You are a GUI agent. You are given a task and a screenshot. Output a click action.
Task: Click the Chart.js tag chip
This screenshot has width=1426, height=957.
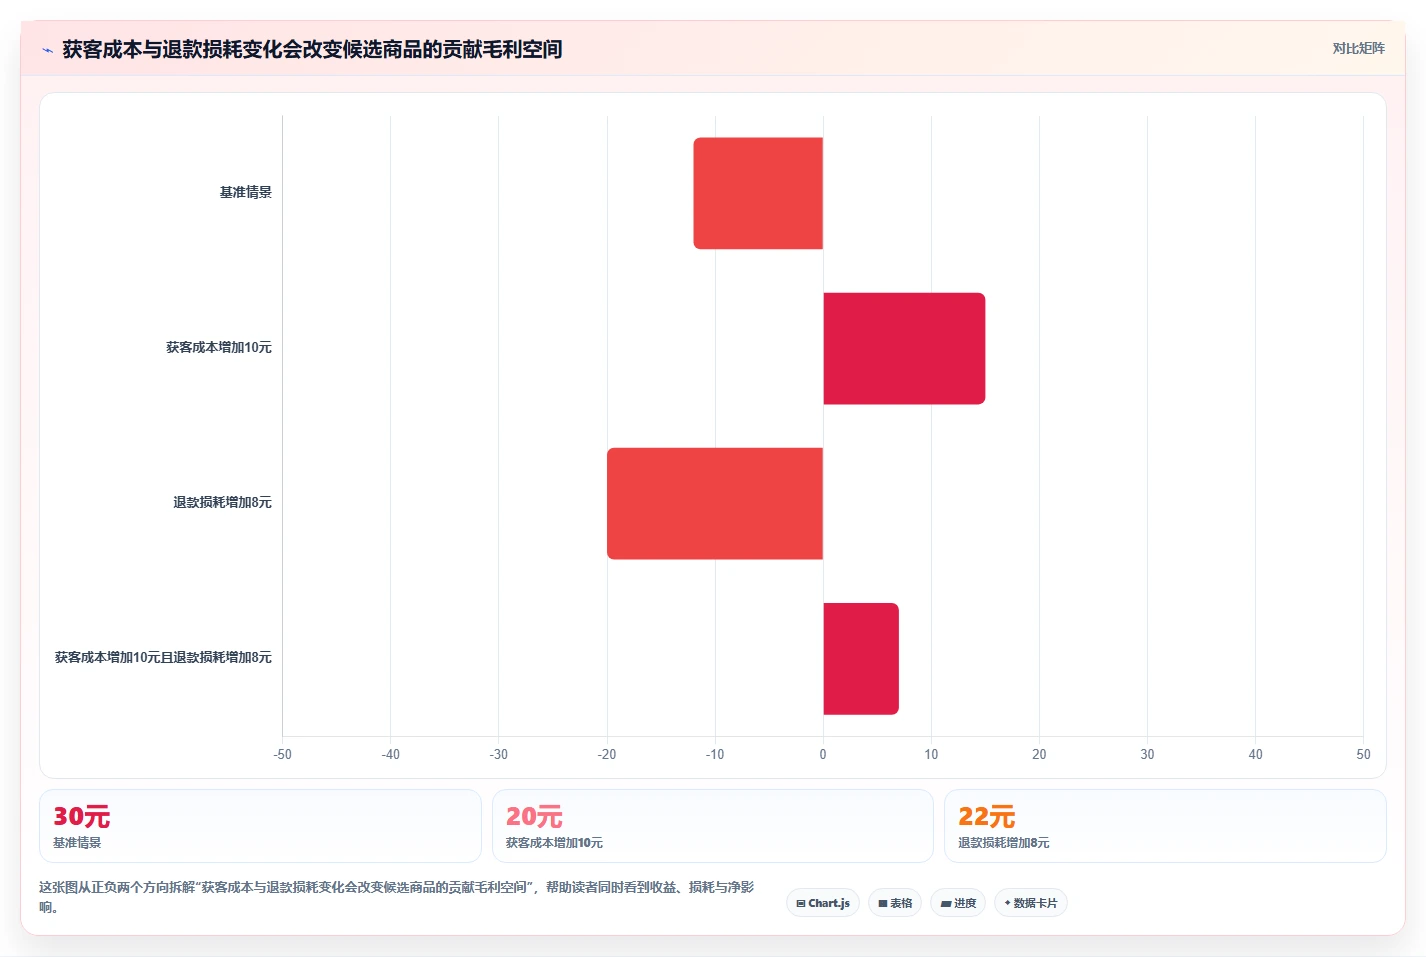[823, 903]
